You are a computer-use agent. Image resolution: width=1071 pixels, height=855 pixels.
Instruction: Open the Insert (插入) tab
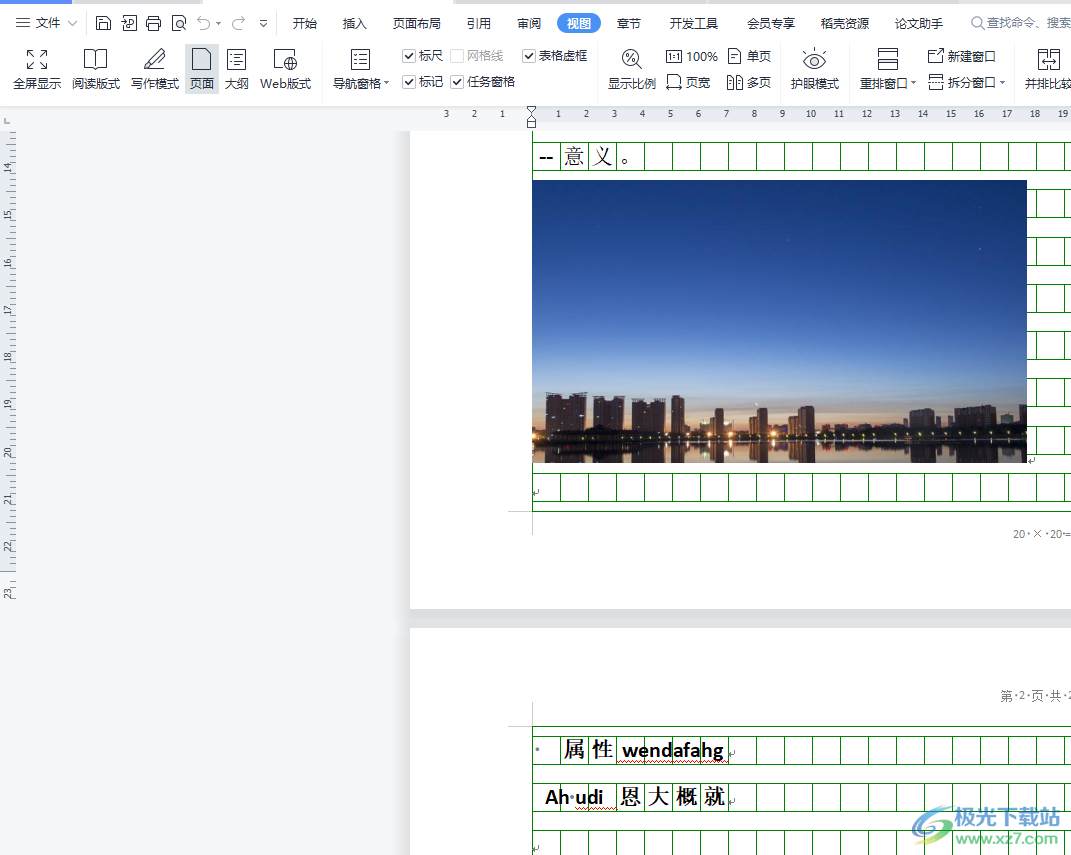click(x=354, y=23)
